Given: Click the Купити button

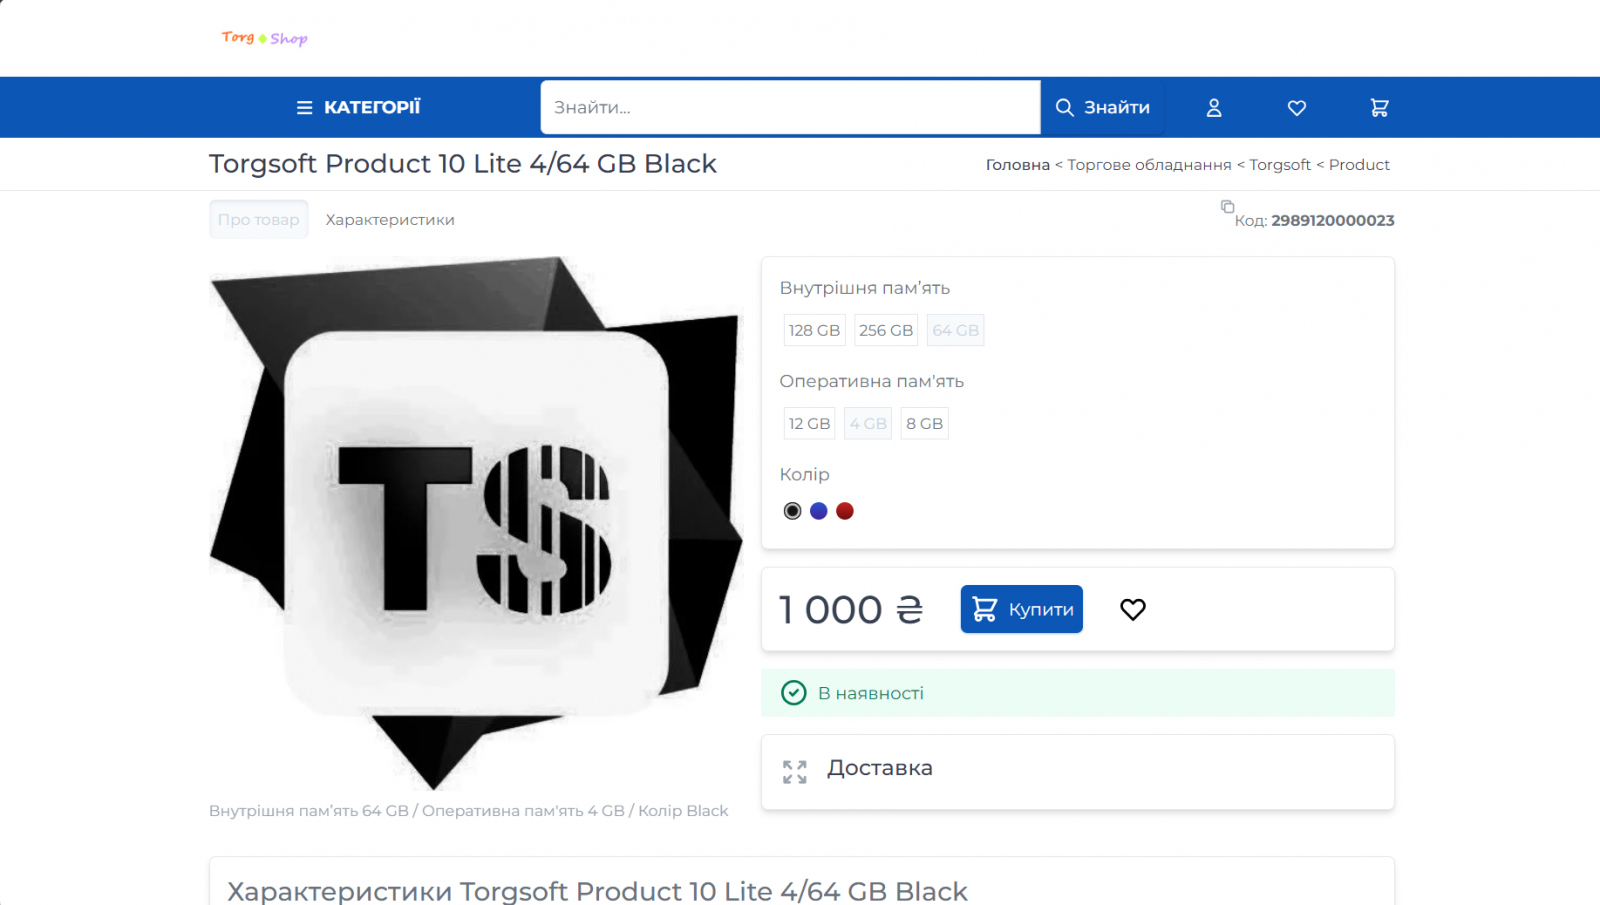Looking at the screenshot, I should pos(1021,608).
